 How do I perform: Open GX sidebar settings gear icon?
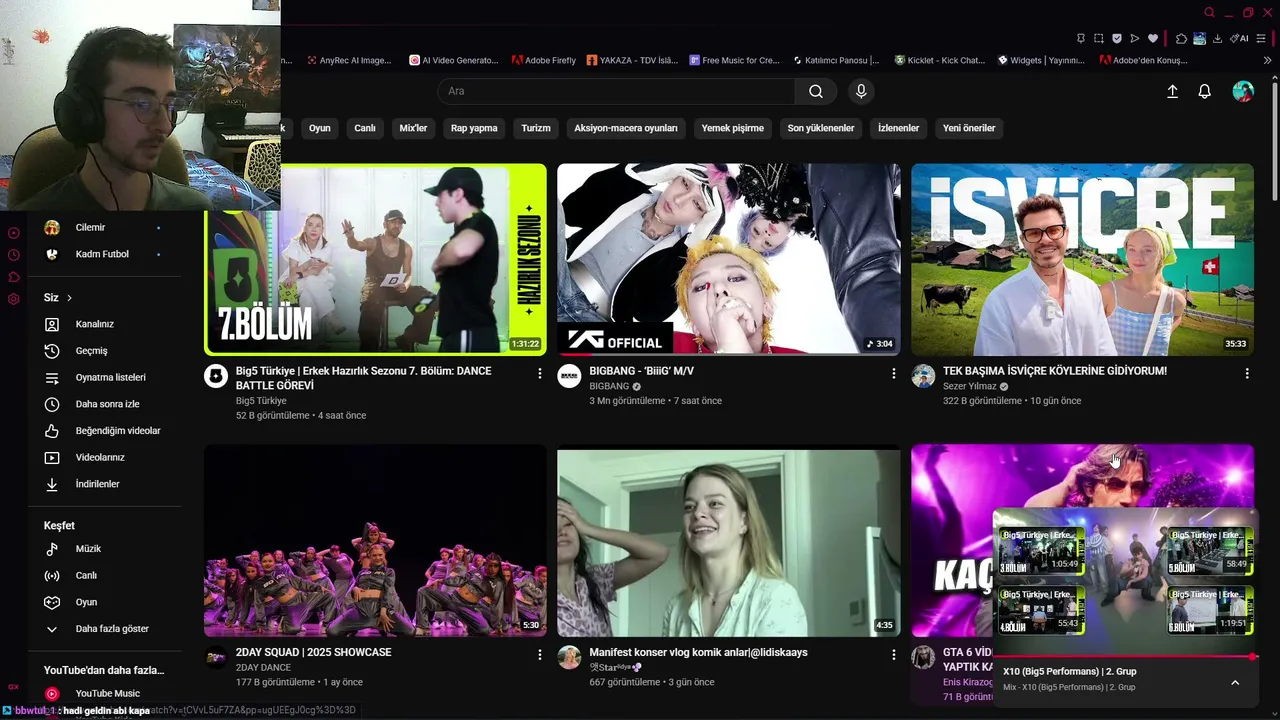pyautogui.click(x=14, y=299)
